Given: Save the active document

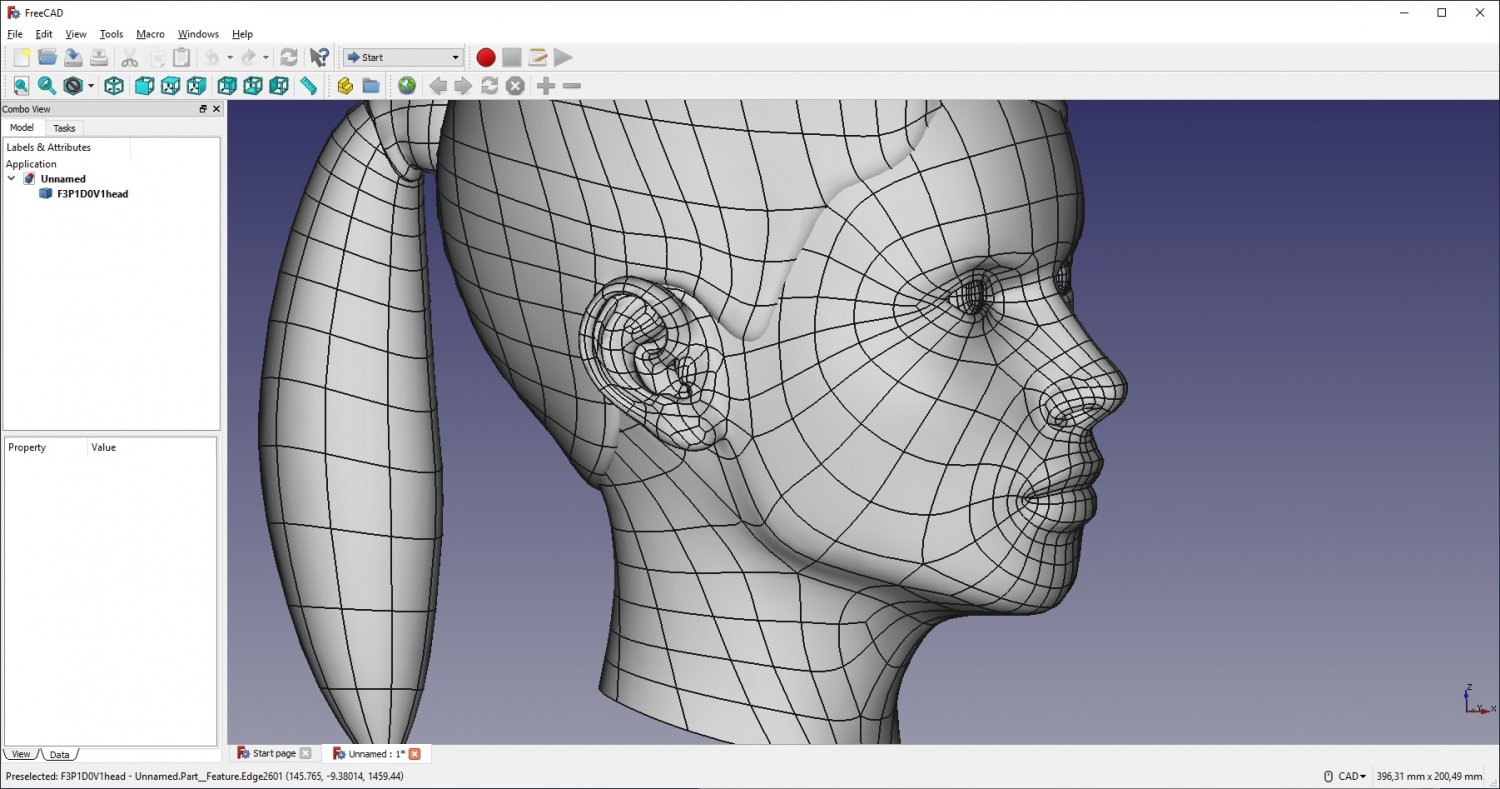Looking at the screenshot, I should coord(73,57).
